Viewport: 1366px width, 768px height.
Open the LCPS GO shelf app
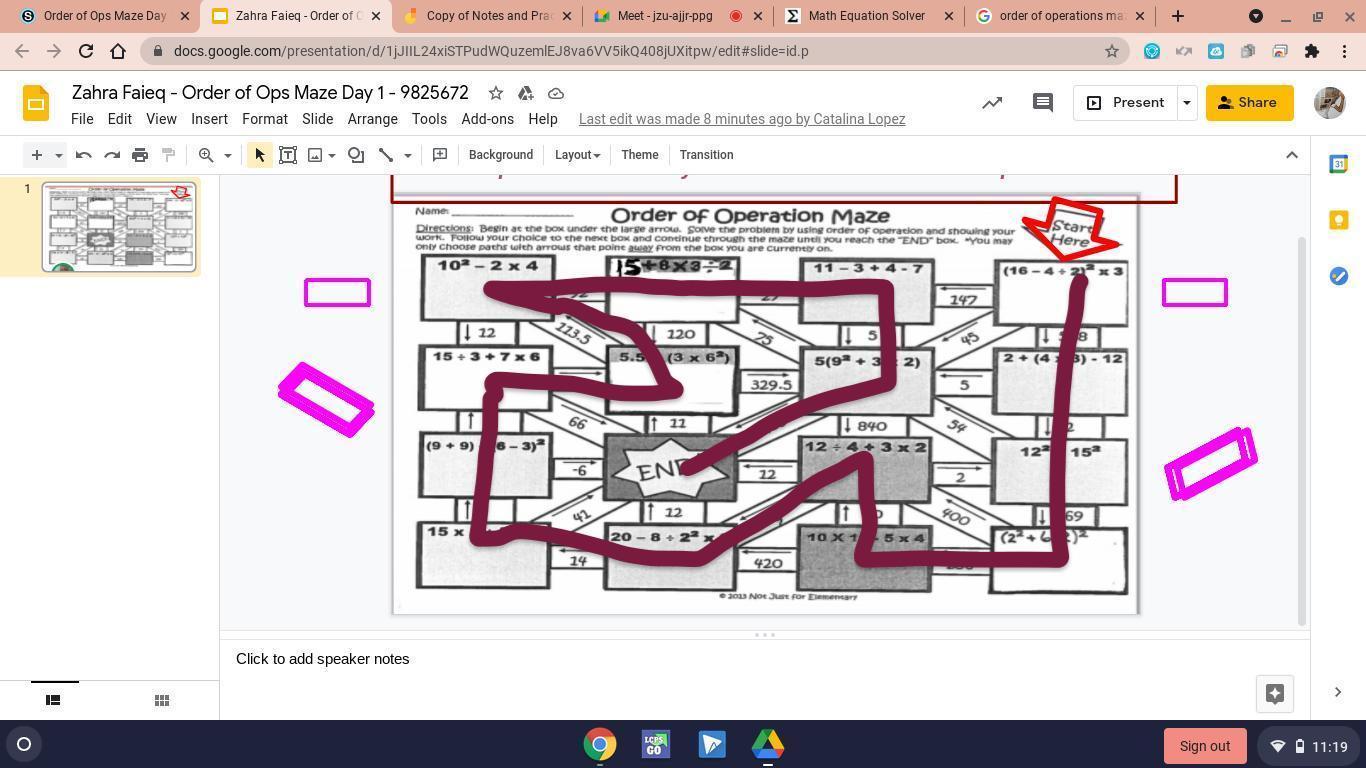click(656, 745)
